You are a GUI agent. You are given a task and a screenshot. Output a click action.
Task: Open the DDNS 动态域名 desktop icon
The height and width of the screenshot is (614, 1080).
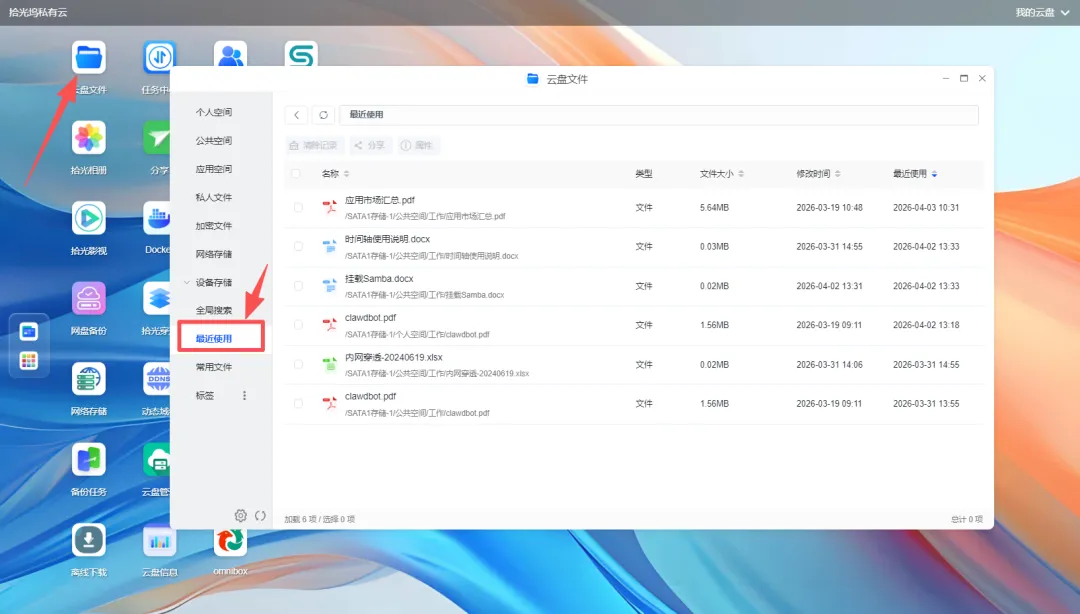point(157,379)
